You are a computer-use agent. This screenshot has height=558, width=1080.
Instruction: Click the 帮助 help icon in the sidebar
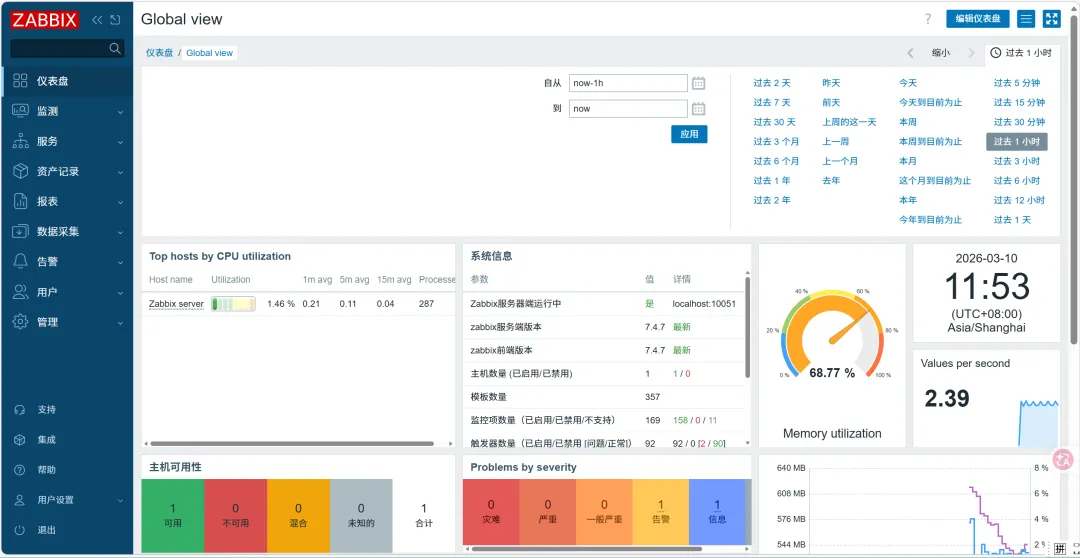click(x=20, y=470)
